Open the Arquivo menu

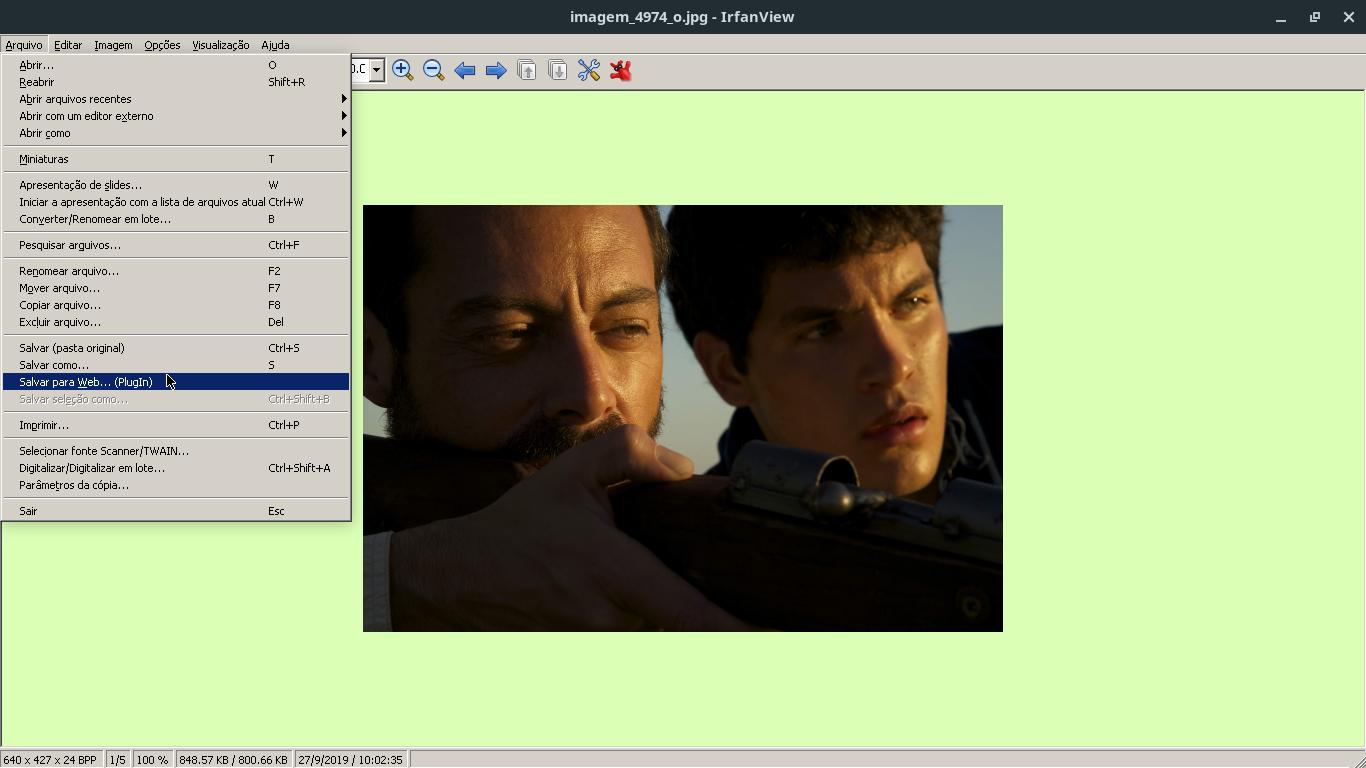23,45
